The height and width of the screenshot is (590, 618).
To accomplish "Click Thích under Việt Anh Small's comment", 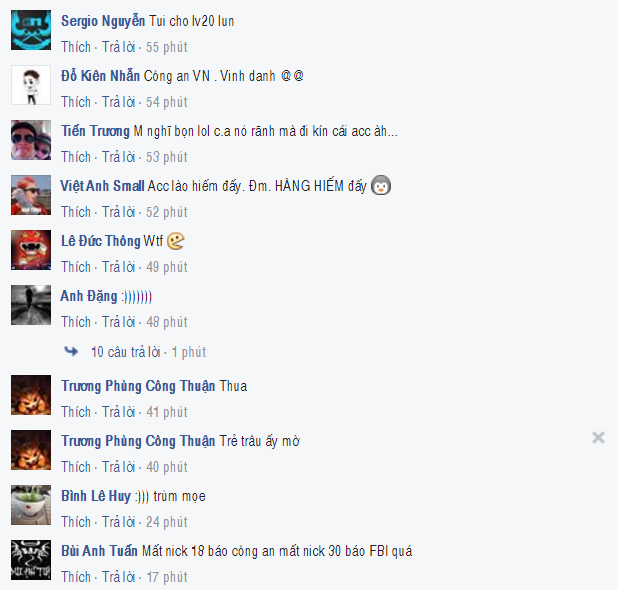I will [x=76, y=212].
